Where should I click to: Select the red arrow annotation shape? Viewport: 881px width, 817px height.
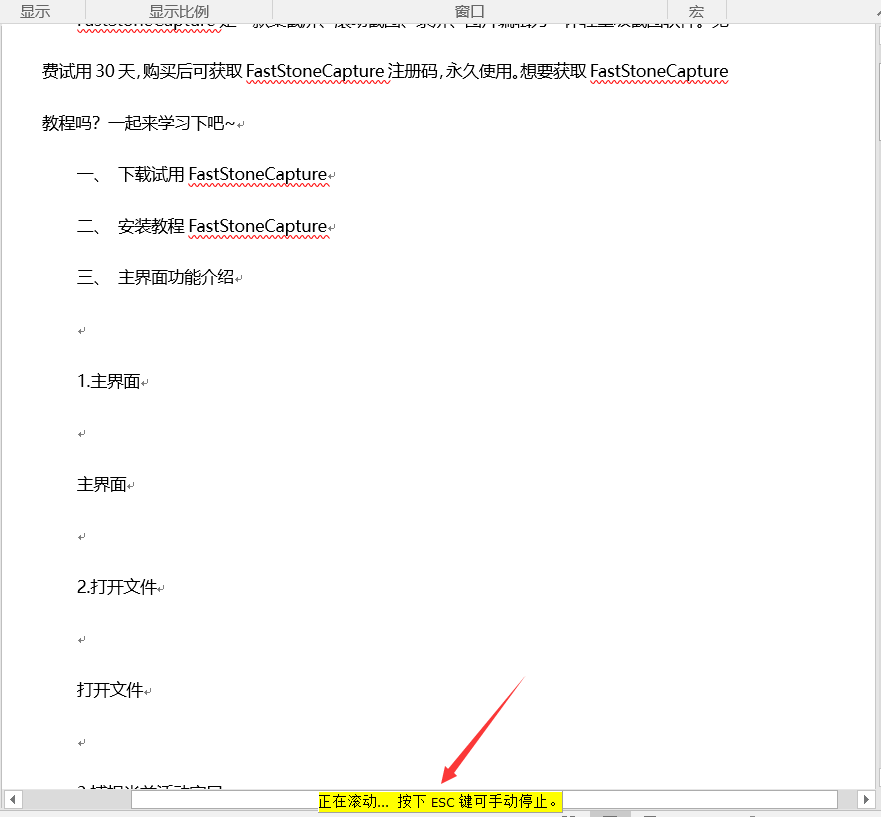pos(480,730)
